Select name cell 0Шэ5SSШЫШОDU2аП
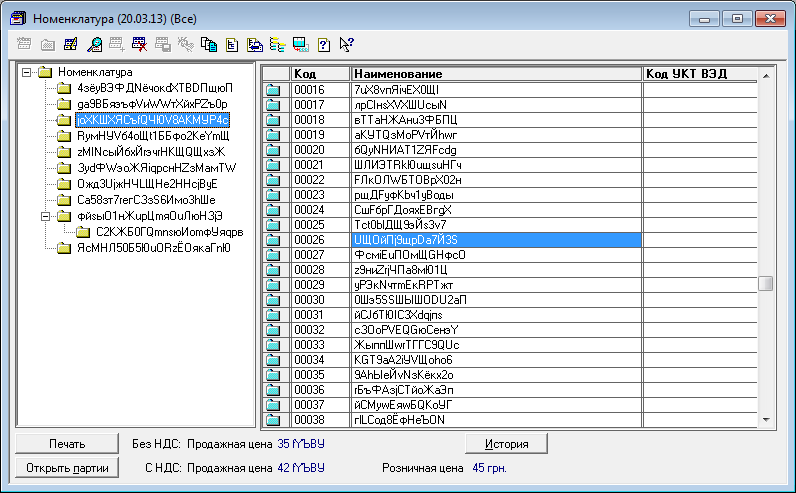This screenshot has width=796, height=493. point(496,300)
